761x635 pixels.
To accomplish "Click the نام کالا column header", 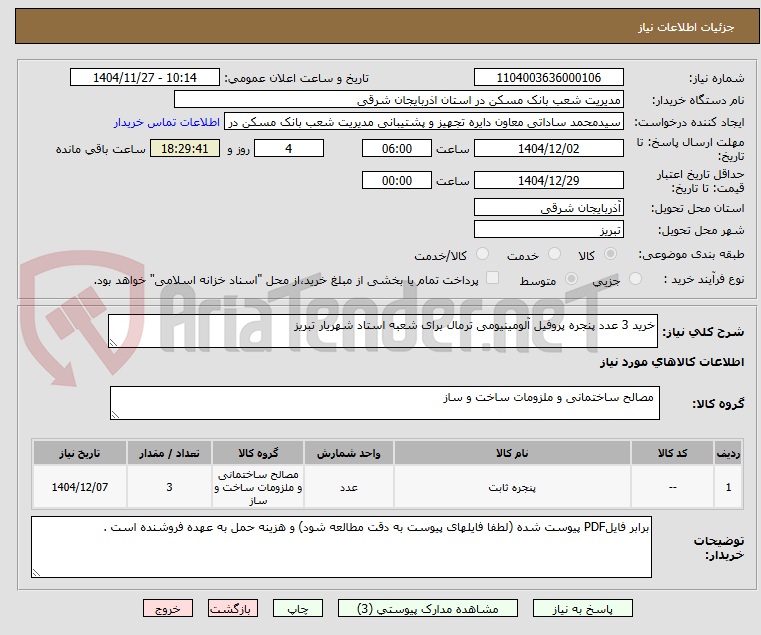I will pyautogui.click(x=512, y=453).
